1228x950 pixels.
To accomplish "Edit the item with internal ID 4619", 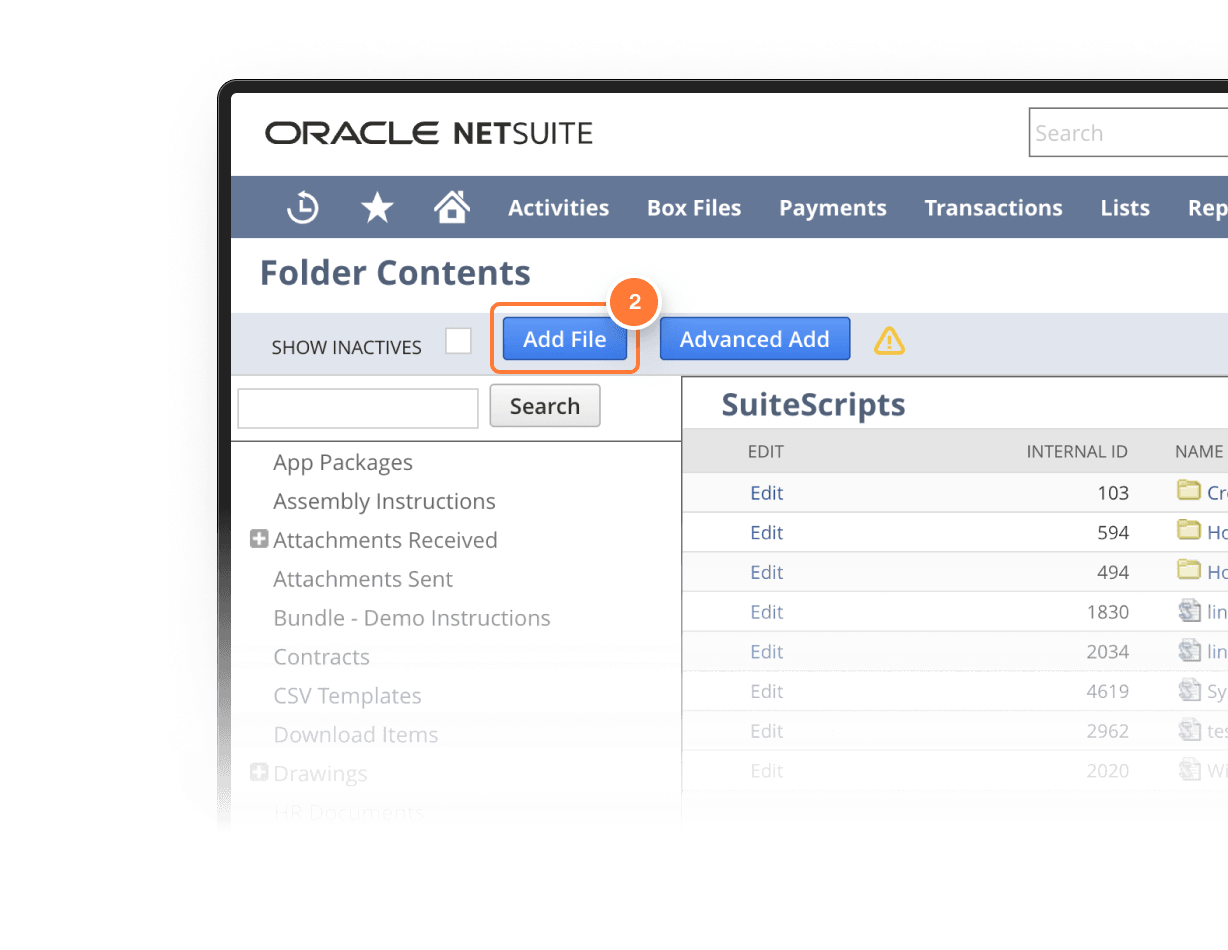I will [767, 692].
